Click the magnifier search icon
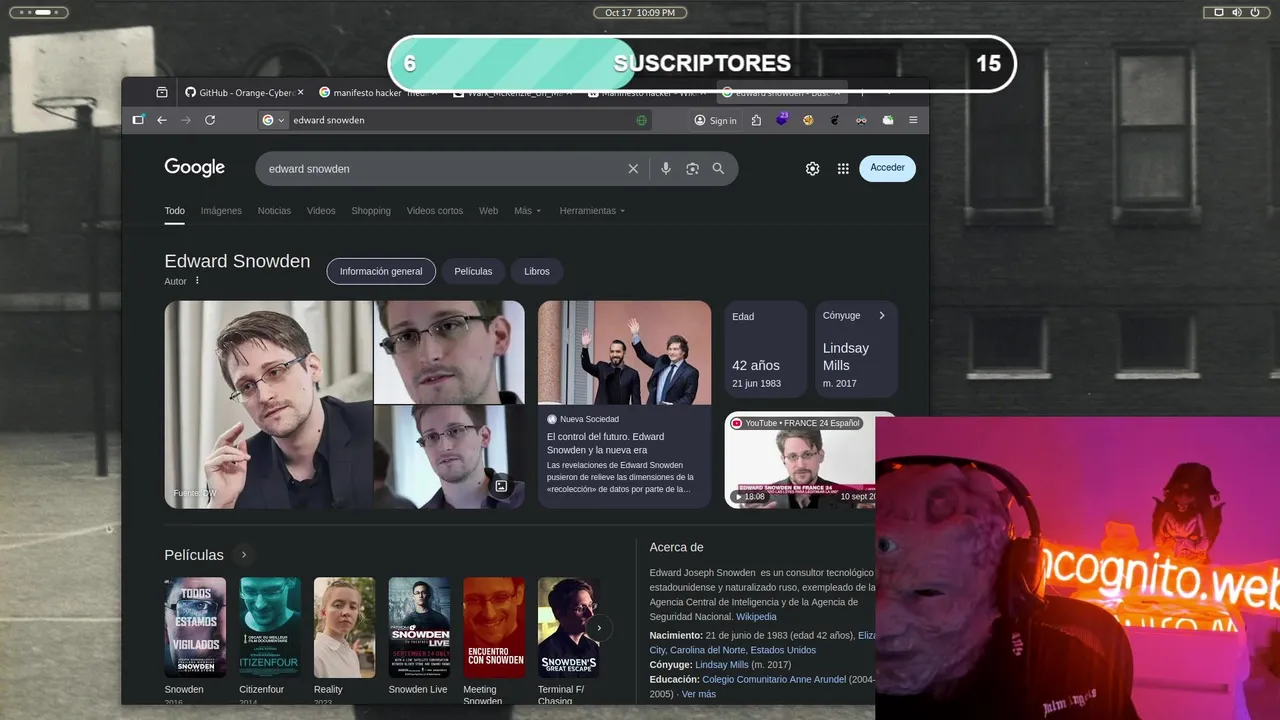 718,169
